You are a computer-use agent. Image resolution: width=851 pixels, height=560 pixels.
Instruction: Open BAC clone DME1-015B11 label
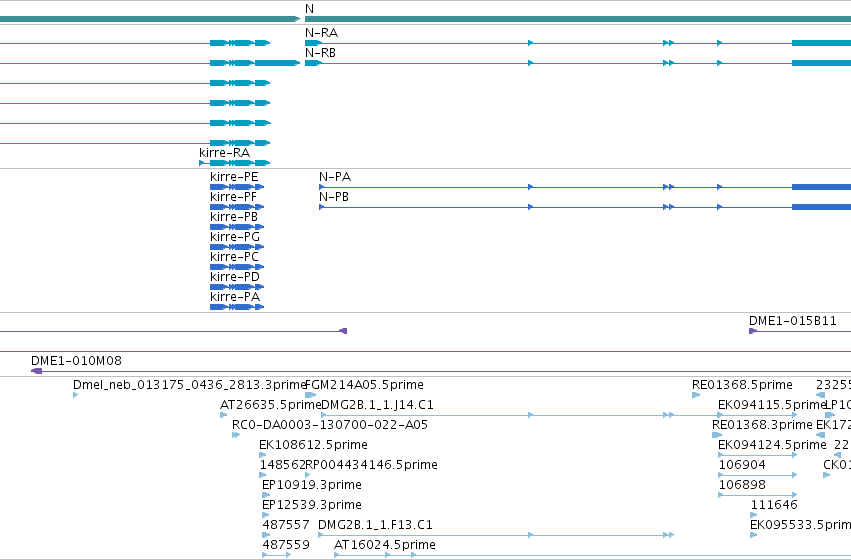tap(793, 320)
